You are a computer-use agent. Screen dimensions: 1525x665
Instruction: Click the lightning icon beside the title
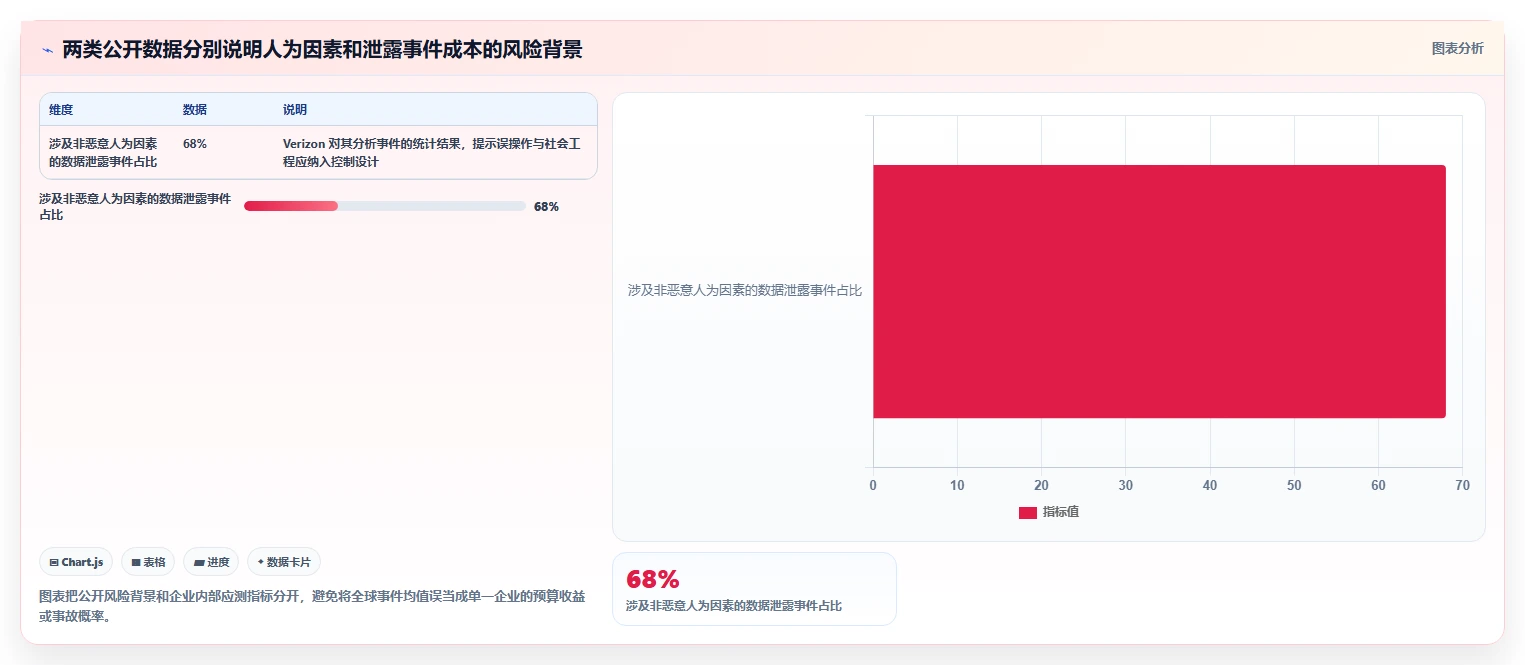pyautogui.click(x=47, y=50)
